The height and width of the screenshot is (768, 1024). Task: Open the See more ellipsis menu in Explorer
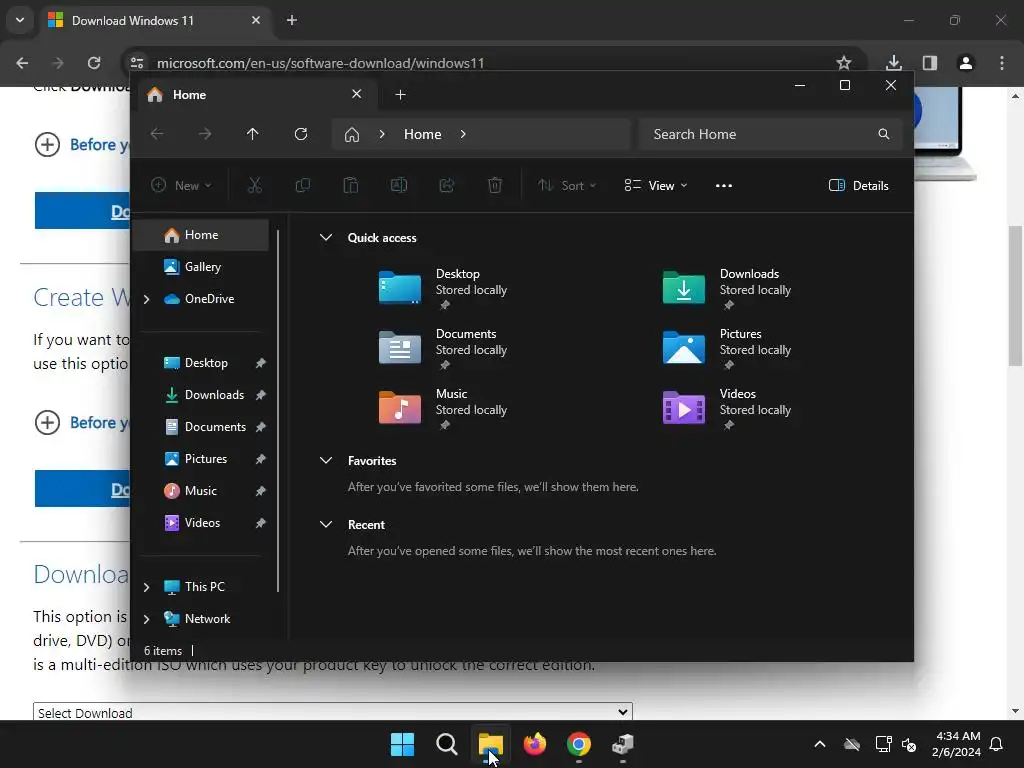pos(724,185)
